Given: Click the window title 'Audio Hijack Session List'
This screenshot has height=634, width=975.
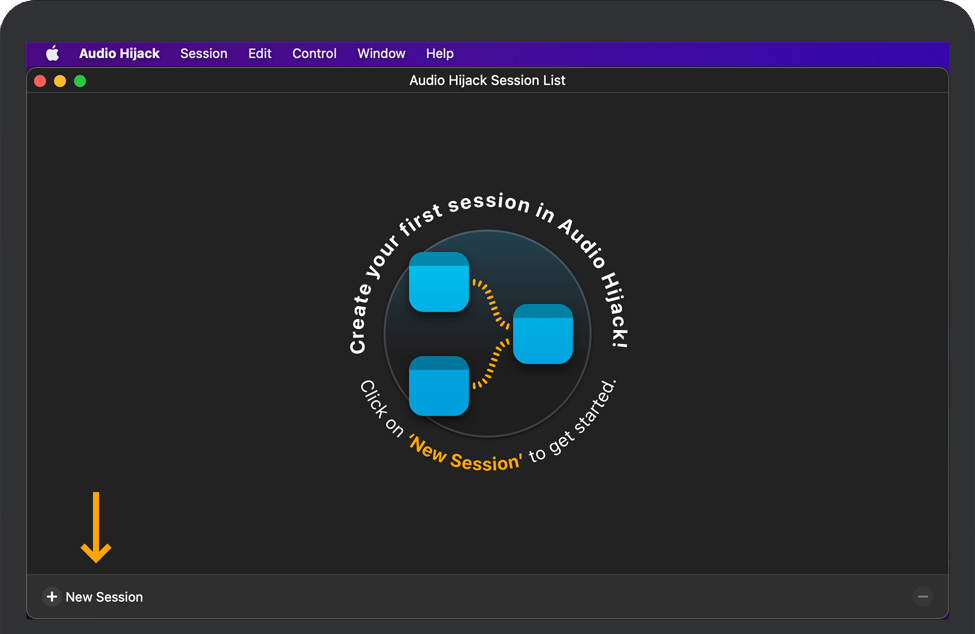Looking at the screenshot, I should click(x=487, y=80).
